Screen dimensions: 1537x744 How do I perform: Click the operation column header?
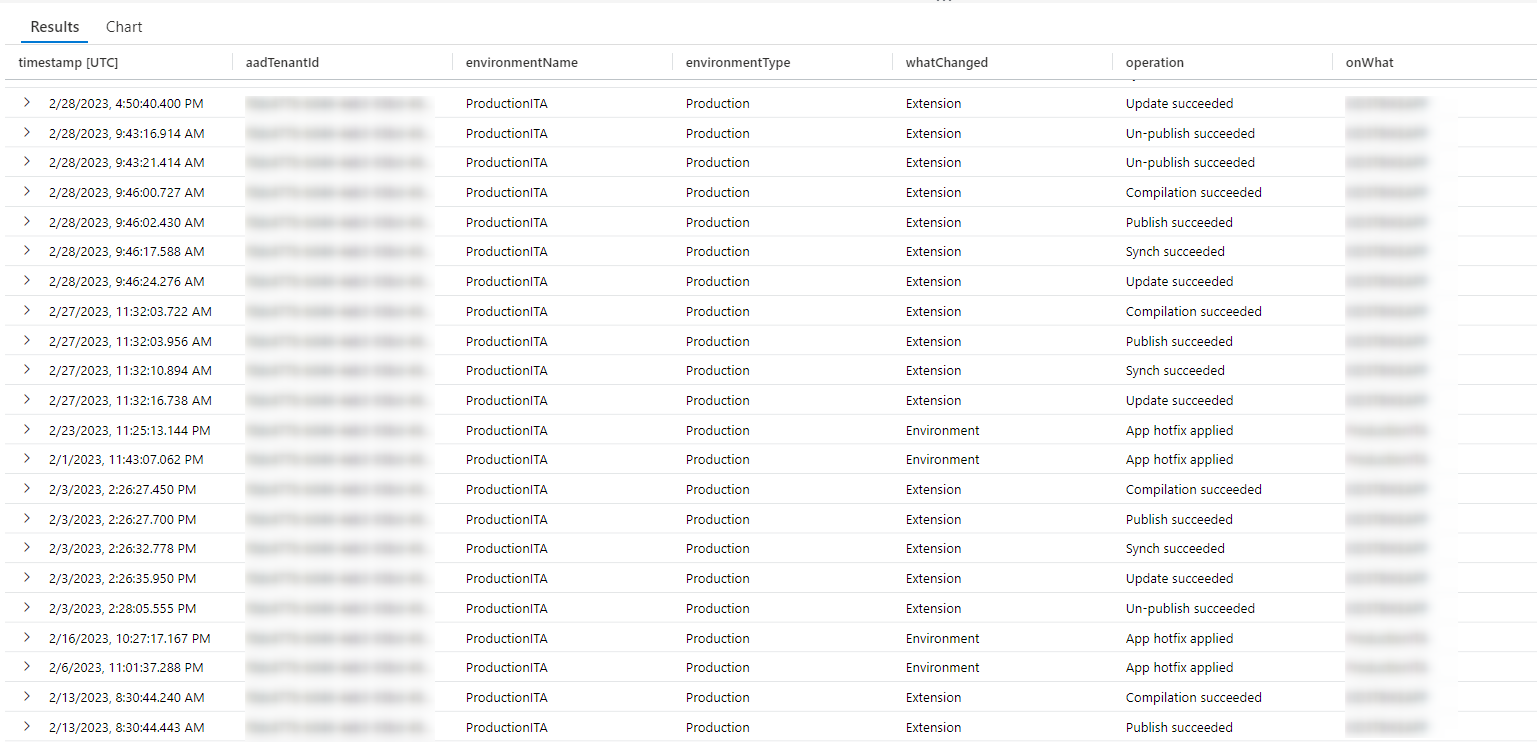pos(1154,63)
